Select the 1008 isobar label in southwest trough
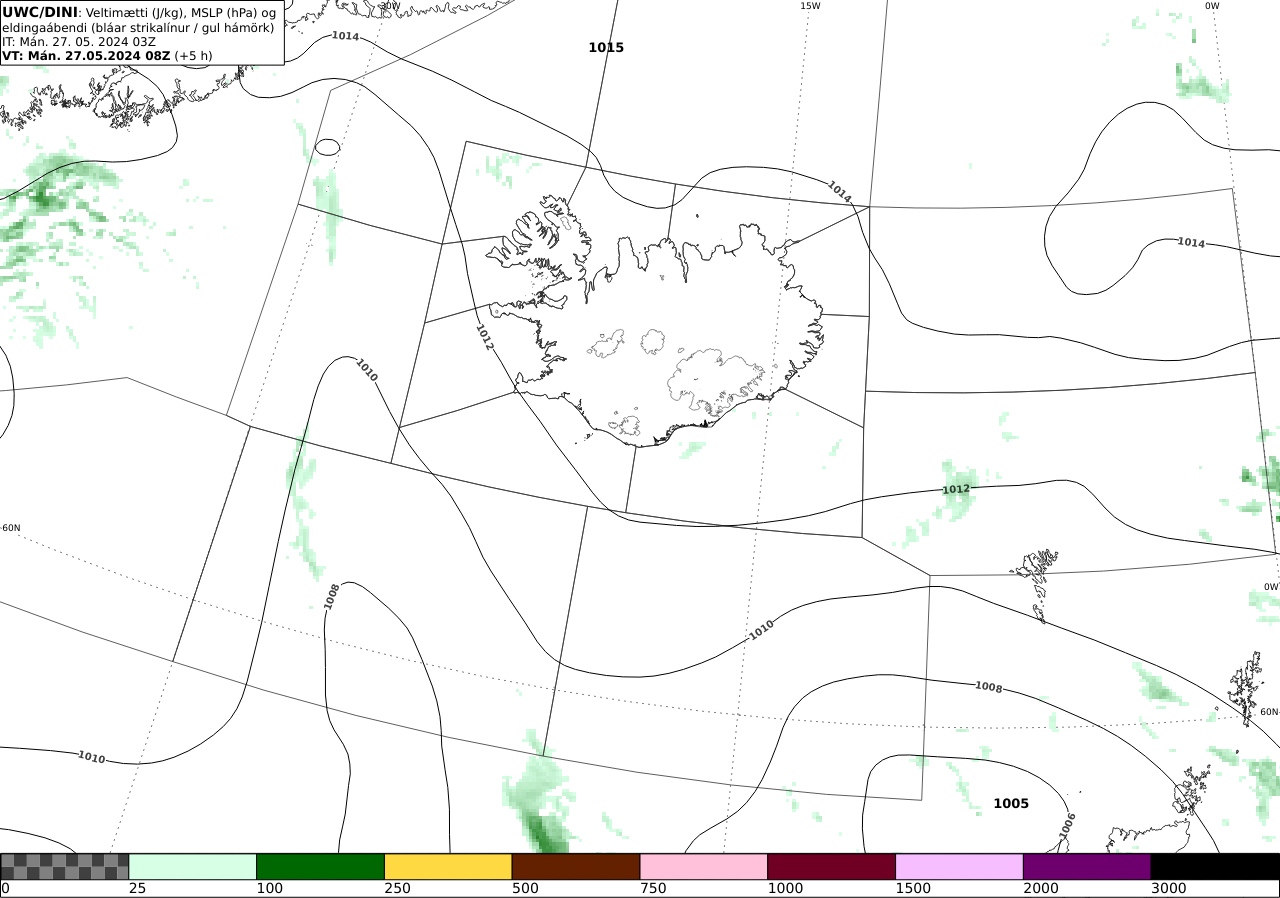Image resolution: width=1280 pixels, height=898 pixels. pyautogui.click(x=332, y=596)
